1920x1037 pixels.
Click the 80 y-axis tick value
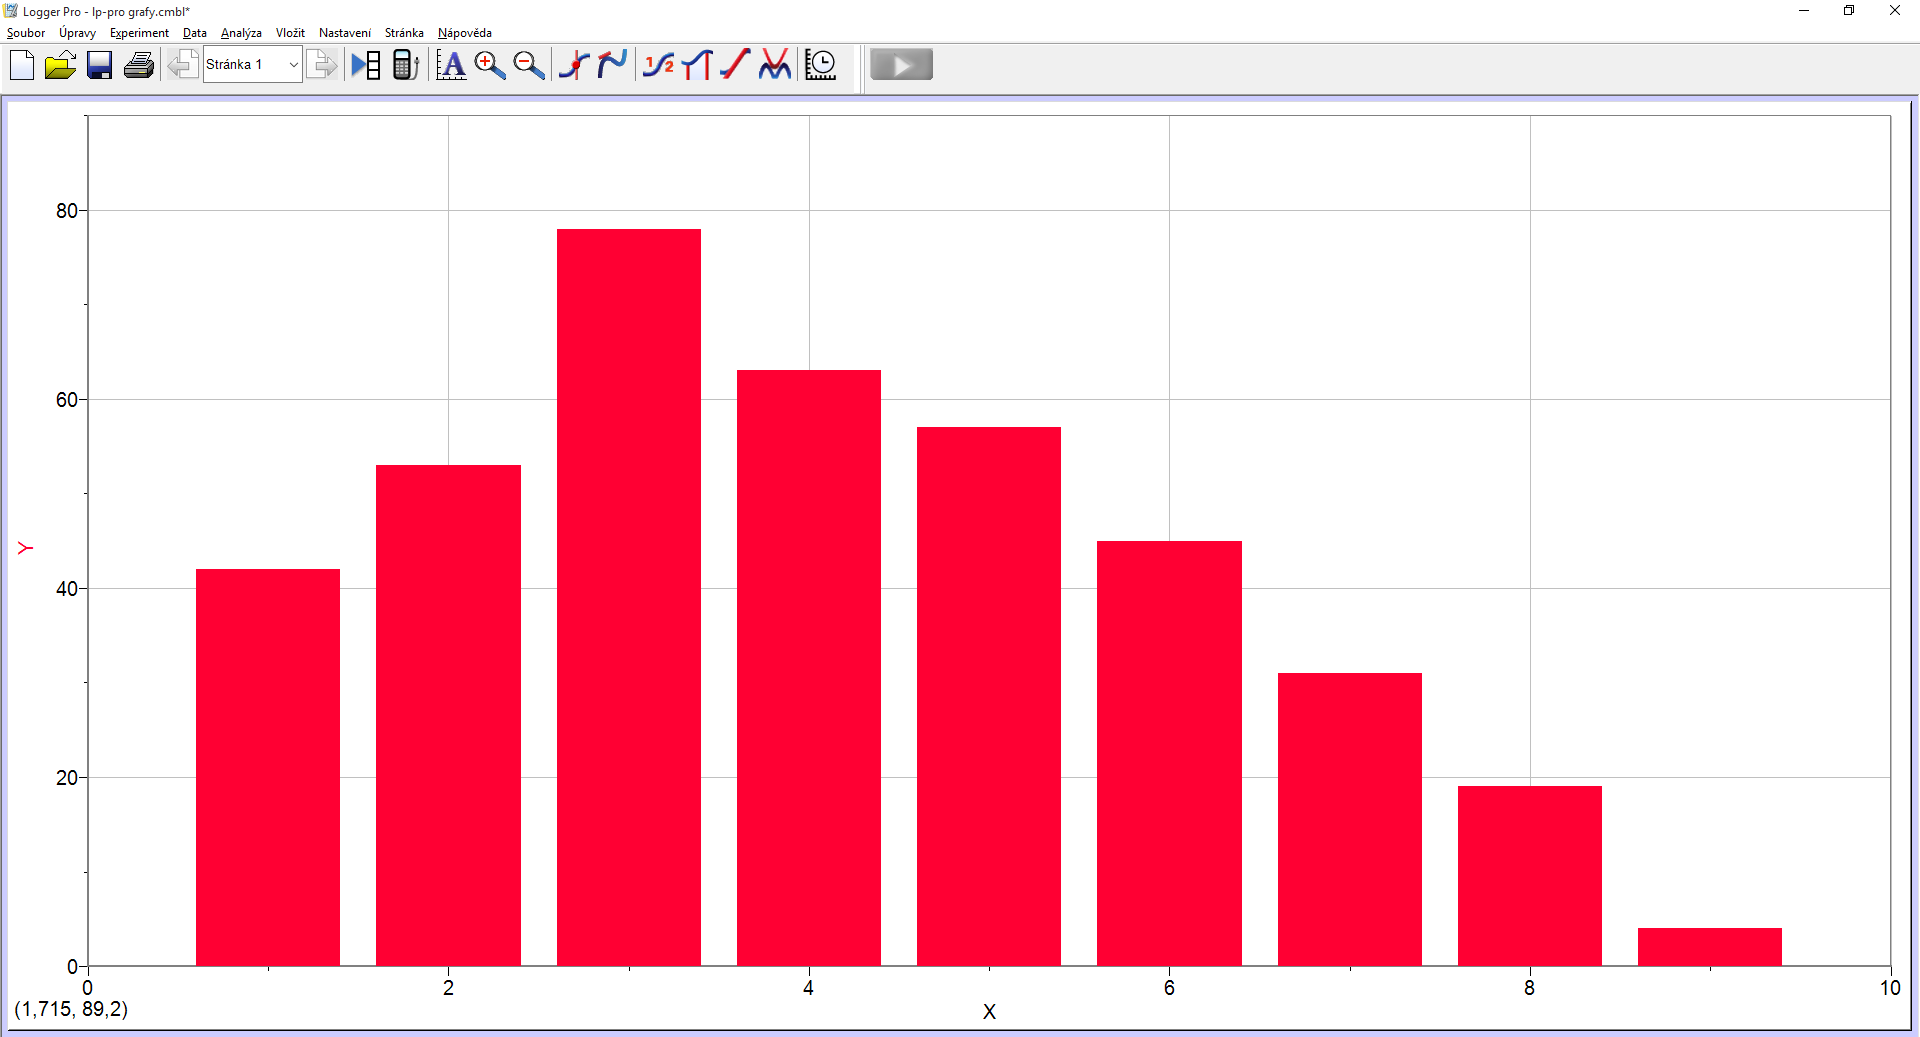pos(66,211)
